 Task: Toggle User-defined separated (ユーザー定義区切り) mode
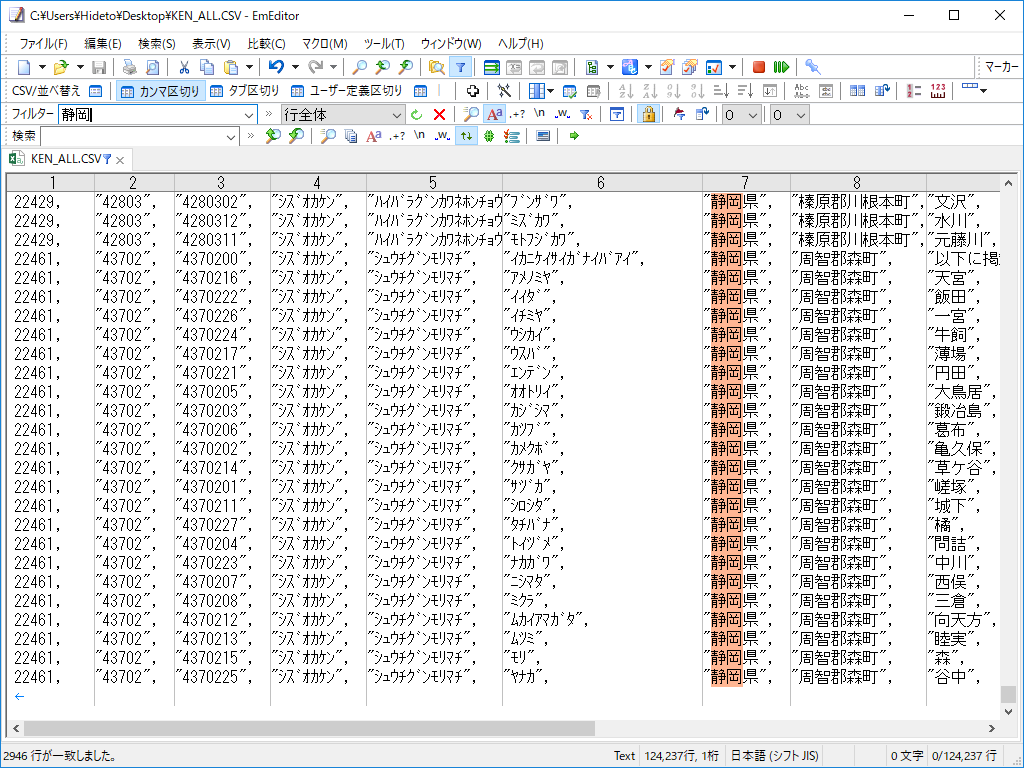click(347, 91)
